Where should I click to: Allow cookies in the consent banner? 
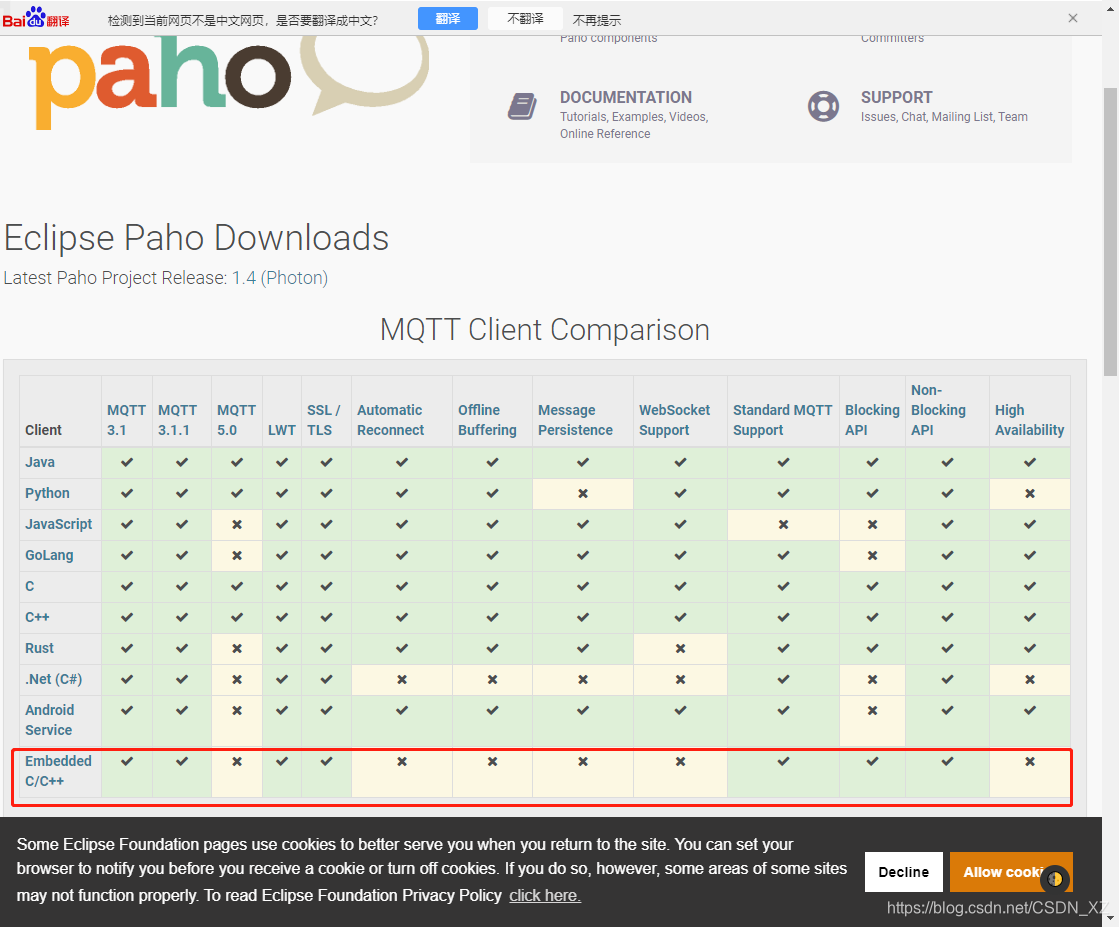(x=1011, y=872)
